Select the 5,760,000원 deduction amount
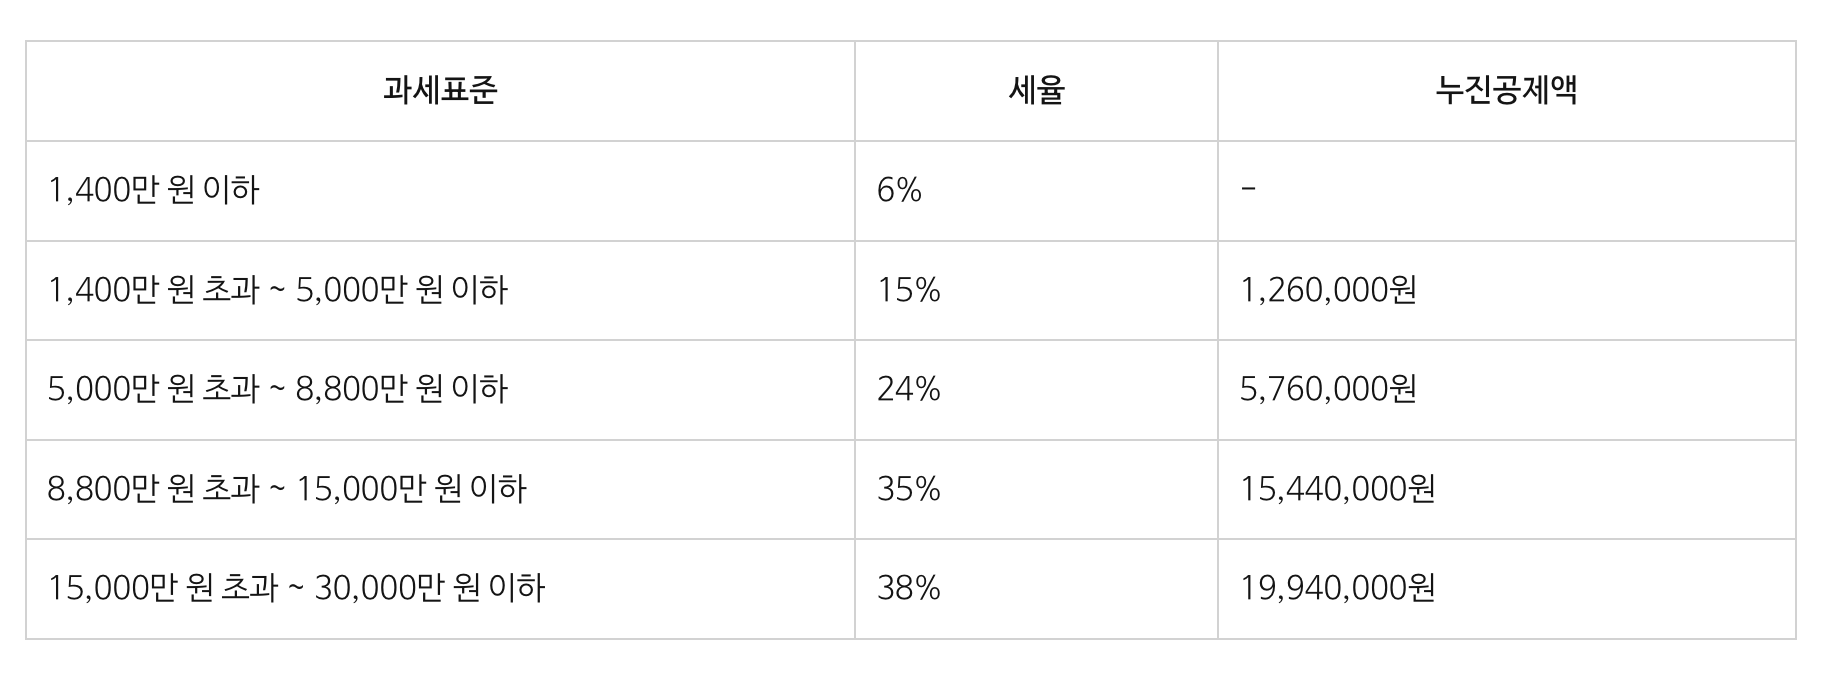Viewport: 1826px width, 674px height. pos(1328,389)
